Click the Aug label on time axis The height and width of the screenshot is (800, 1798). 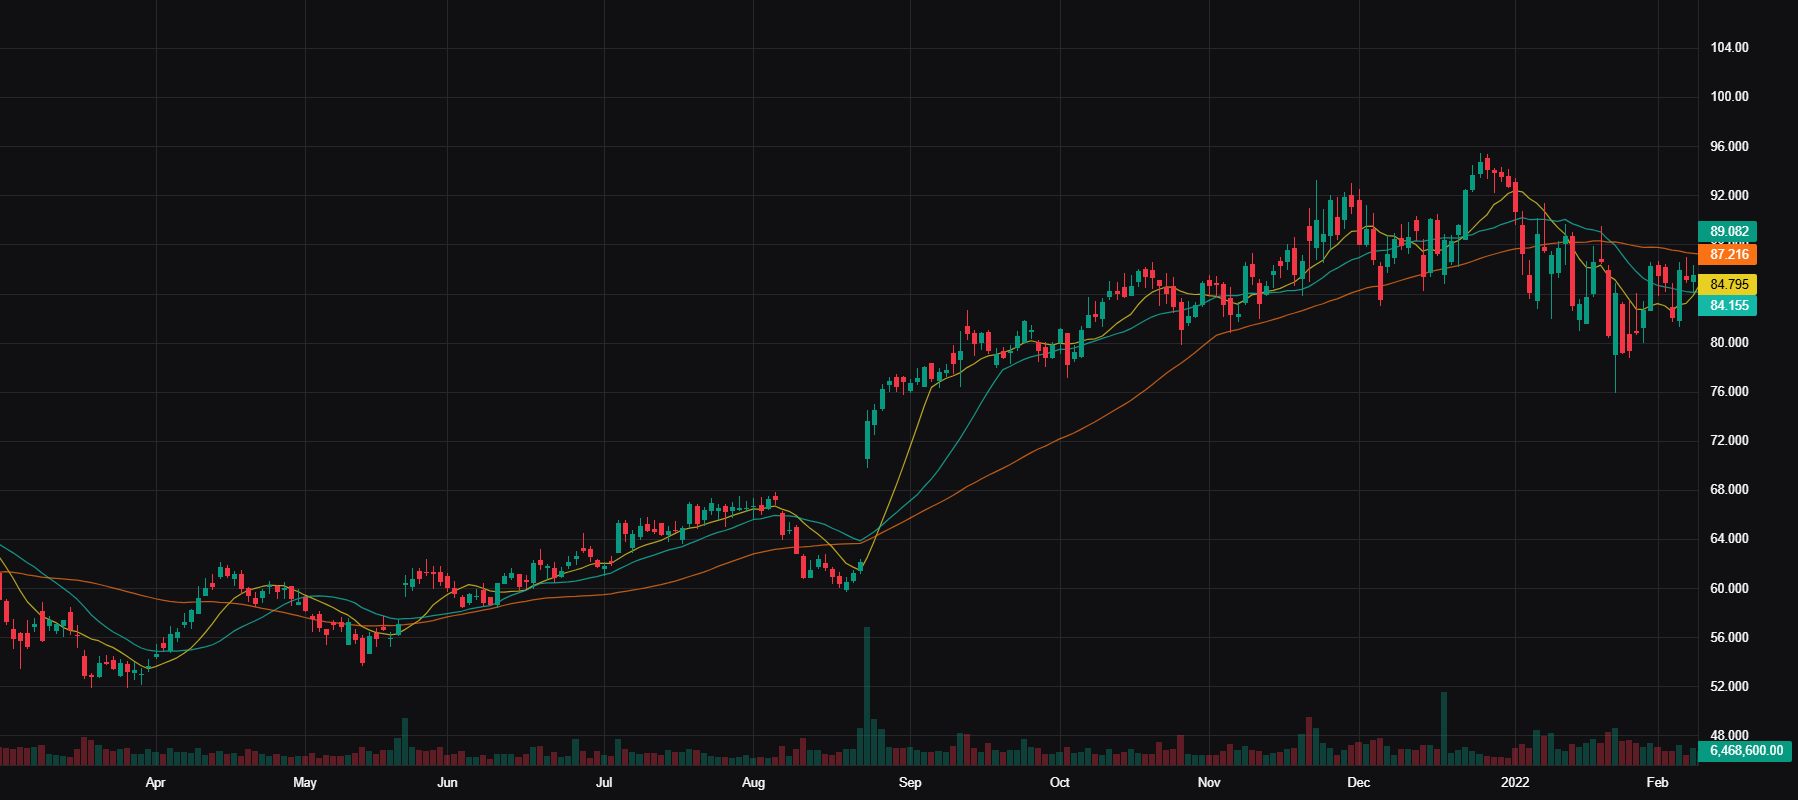754,783
